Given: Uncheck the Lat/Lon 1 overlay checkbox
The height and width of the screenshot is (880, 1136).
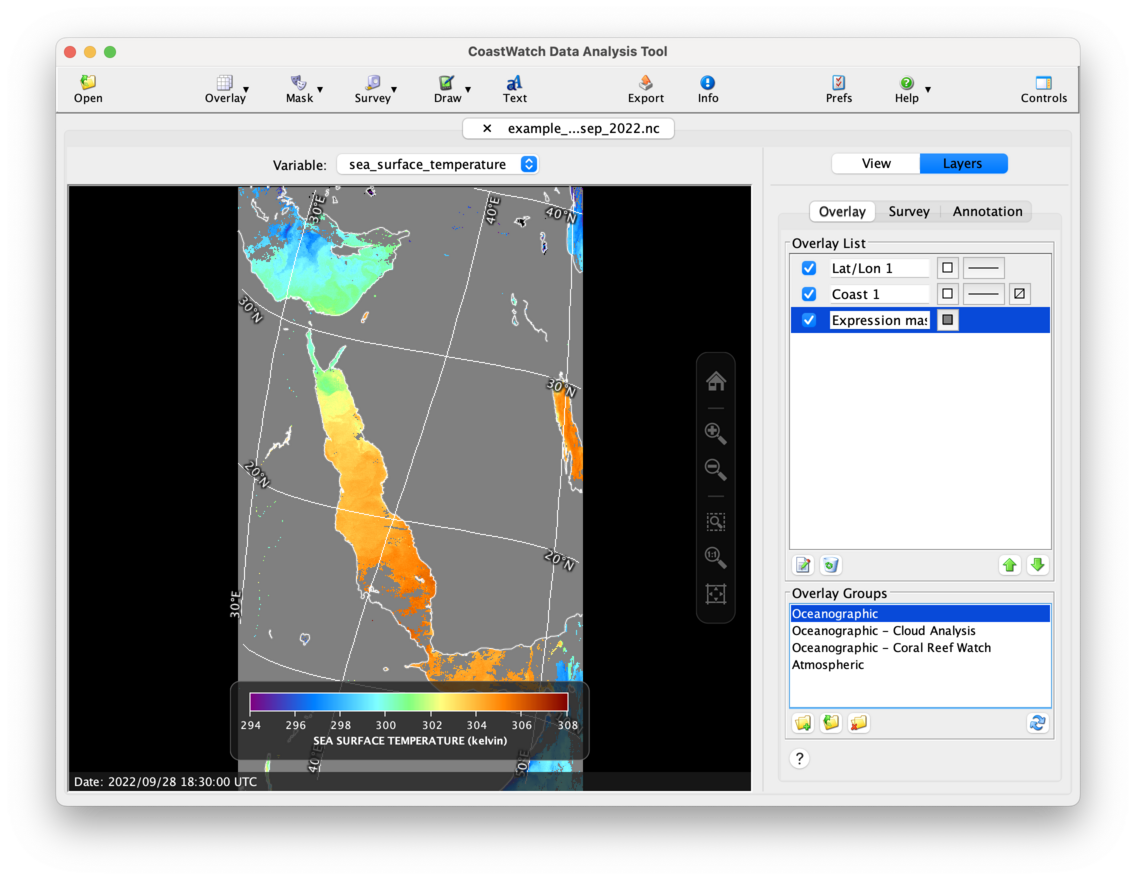Looking at the screenshot, I should pyautogui.click(x=809, y=268).
